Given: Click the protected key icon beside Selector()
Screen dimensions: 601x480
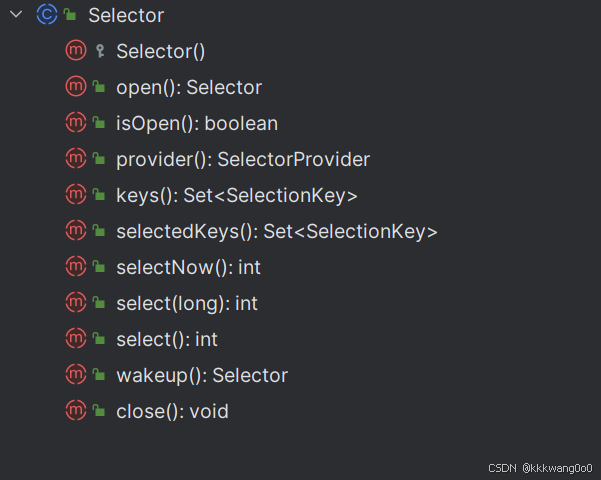Looking at the screenshot, I should pyautogui.click(x=100, y=51).
